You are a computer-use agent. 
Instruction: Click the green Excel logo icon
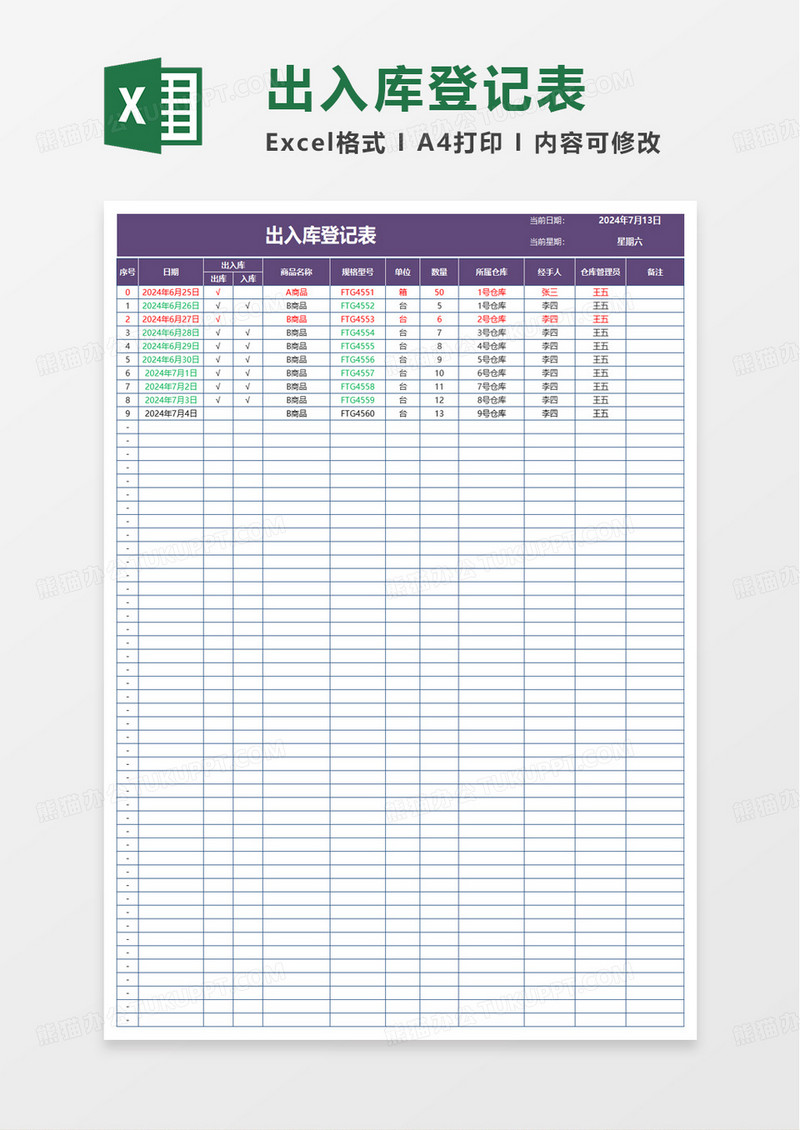[x=153, y=106]
